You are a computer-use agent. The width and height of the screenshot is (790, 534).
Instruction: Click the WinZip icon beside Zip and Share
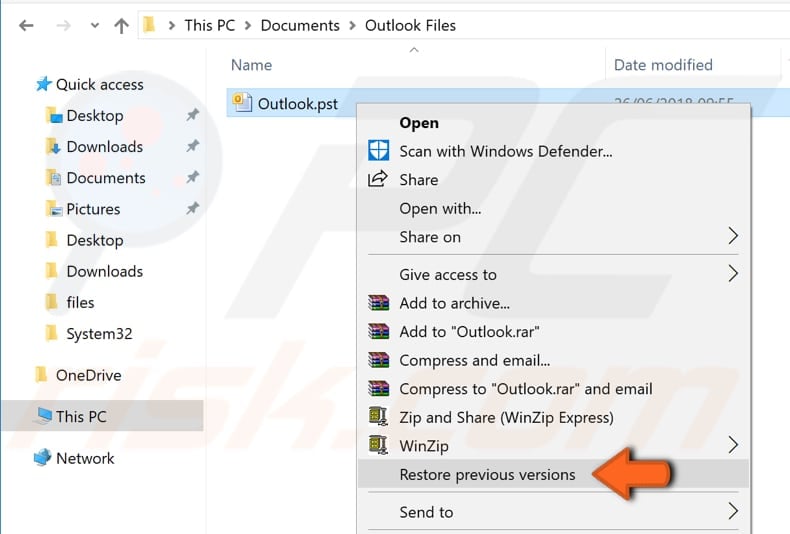[378, 417]
